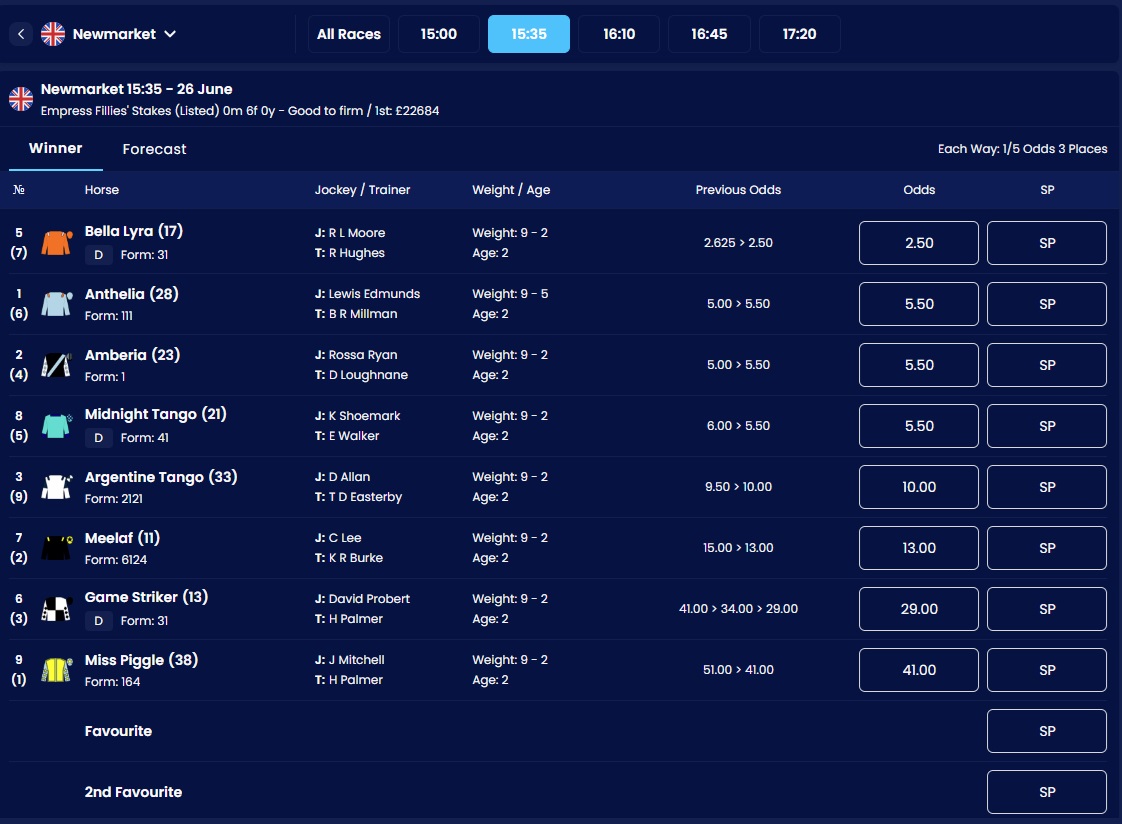Screen dimensions: 1122x824
Task: Choose SP for Miss Piggle
Action: [x=1046, y=670]
